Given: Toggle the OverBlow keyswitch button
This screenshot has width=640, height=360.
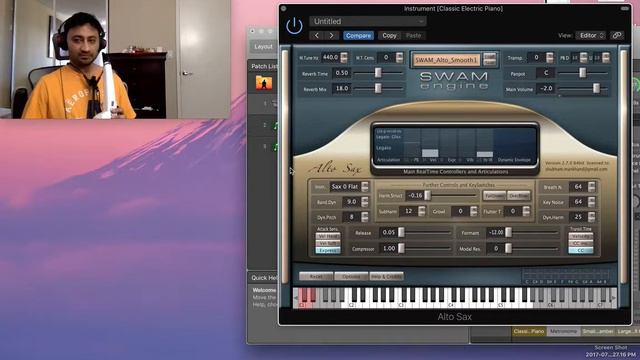Looking at the screenshot, I should tap(518, 196).
